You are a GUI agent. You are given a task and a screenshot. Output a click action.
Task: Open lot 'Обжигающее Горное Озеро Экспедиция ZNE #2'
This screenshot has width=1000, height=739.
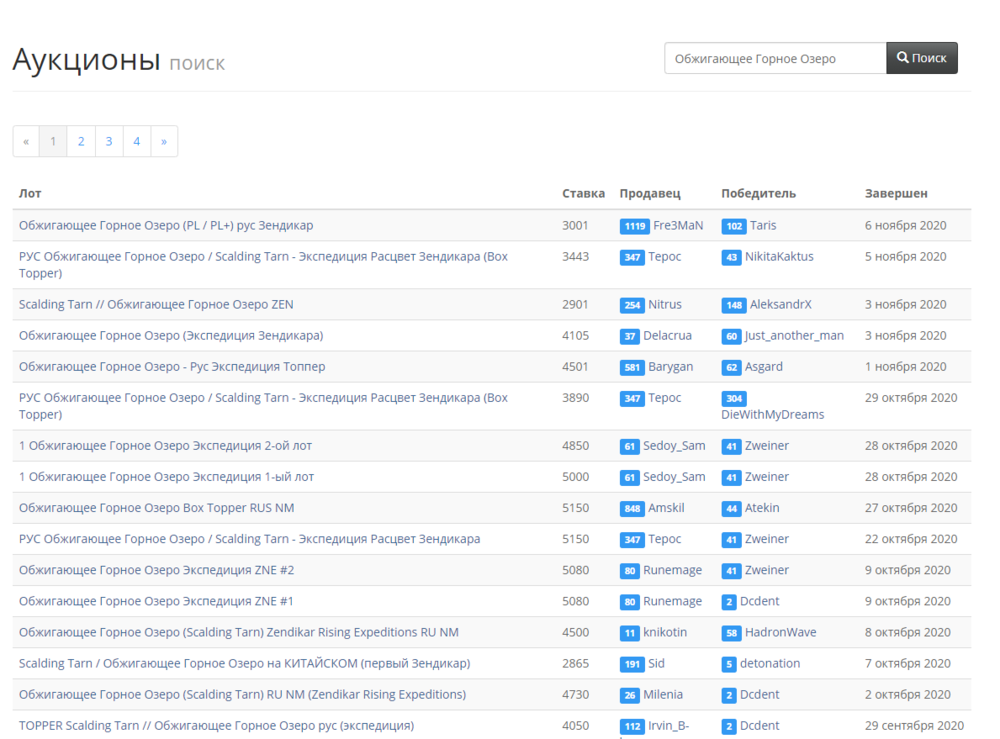(x=156, y=570)
